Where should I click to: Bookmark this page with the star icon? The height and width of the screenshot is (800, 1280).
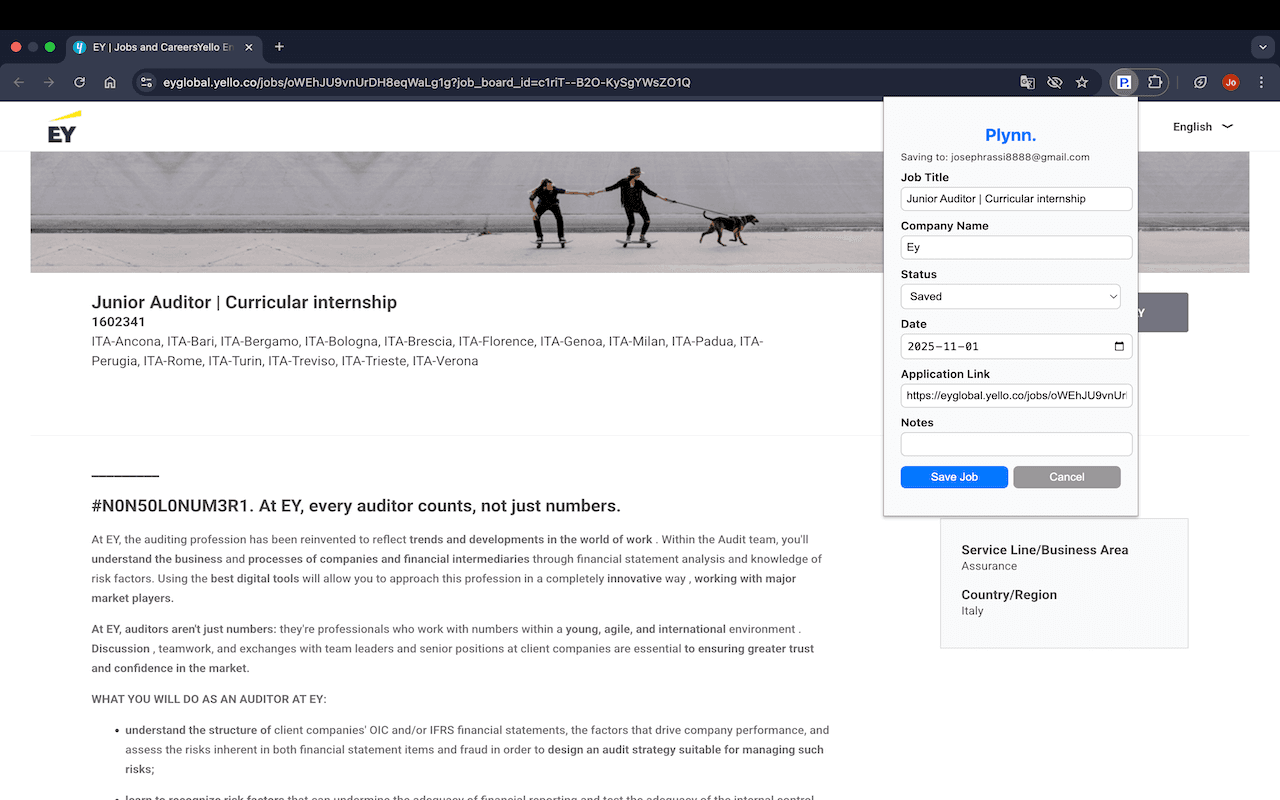pos(1081,82)
